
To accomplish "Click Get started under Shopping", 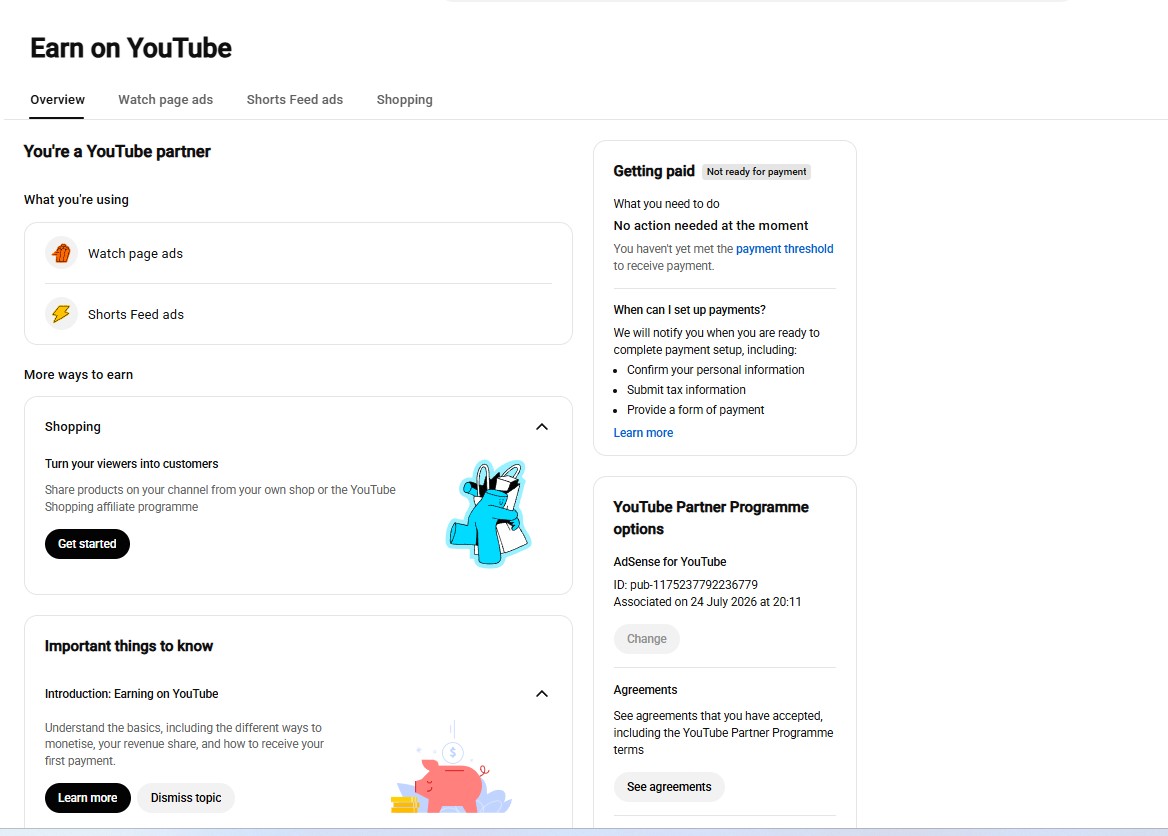I will click(87, 544).
